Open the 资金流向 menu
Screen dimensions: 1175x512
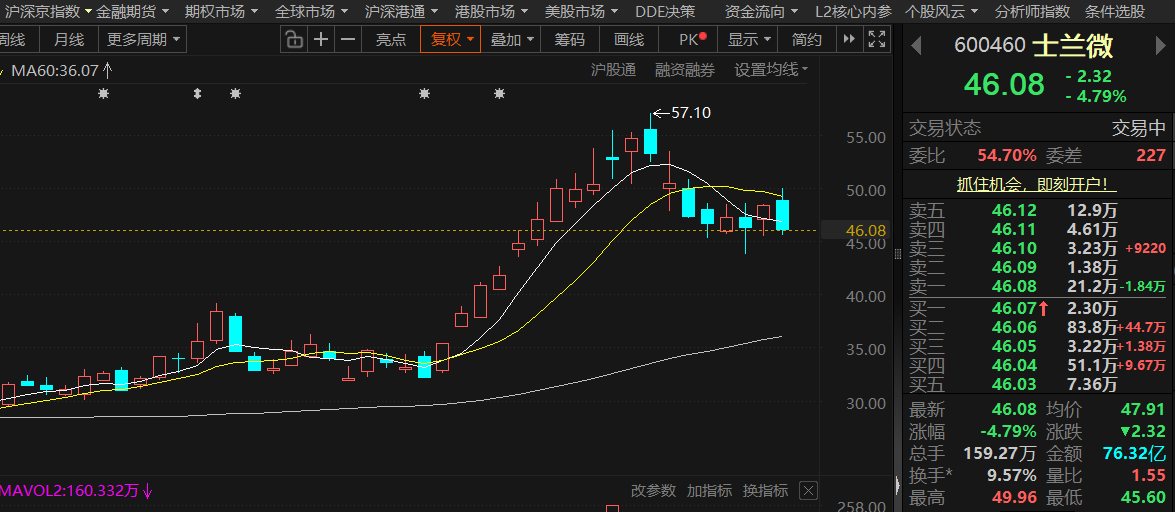[761, 11]
